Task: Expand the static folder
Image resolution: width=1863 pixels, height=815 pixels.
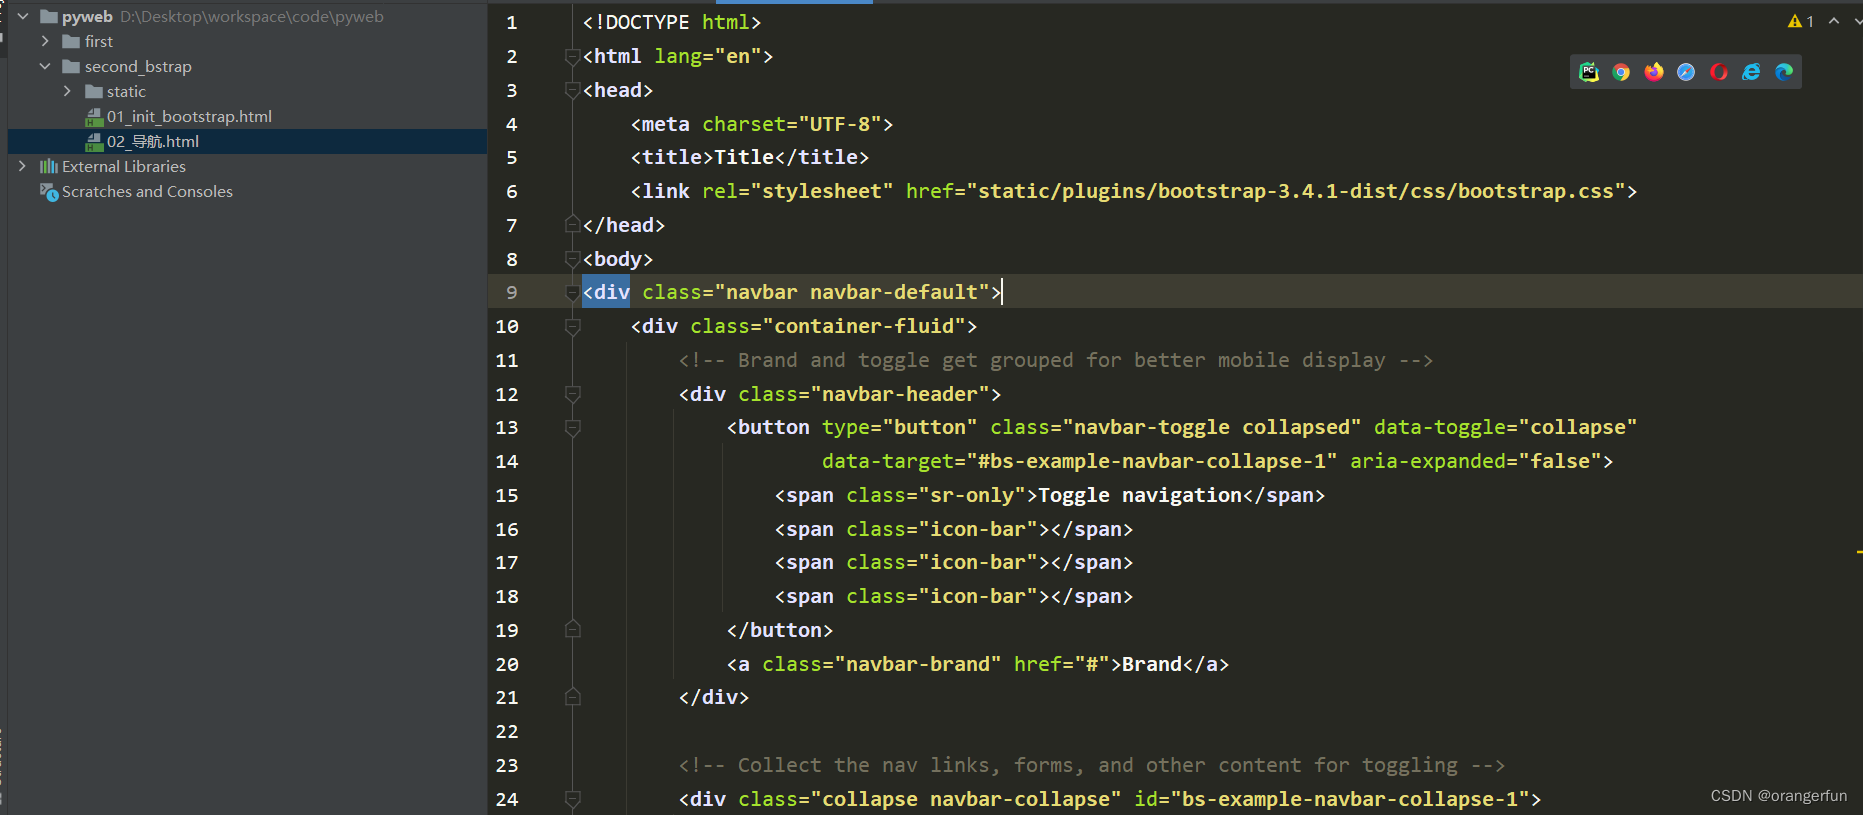Action: (x=67, y=91)
